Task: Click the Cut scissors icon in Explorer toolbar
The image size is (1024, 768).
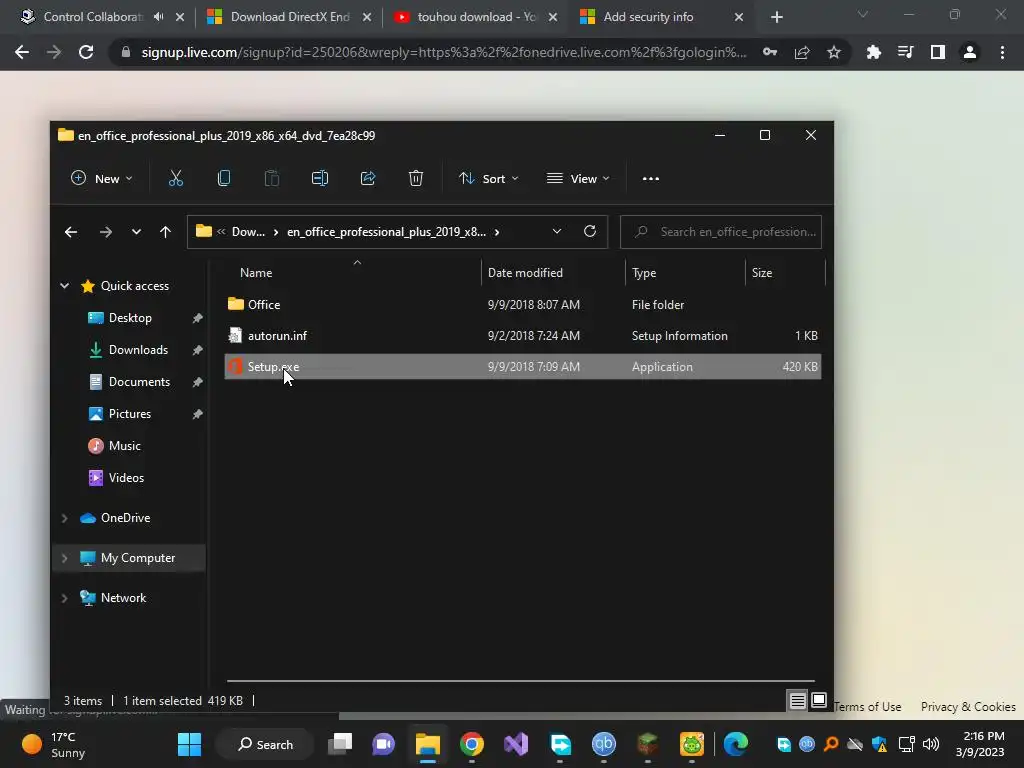Action: point(176,178)
